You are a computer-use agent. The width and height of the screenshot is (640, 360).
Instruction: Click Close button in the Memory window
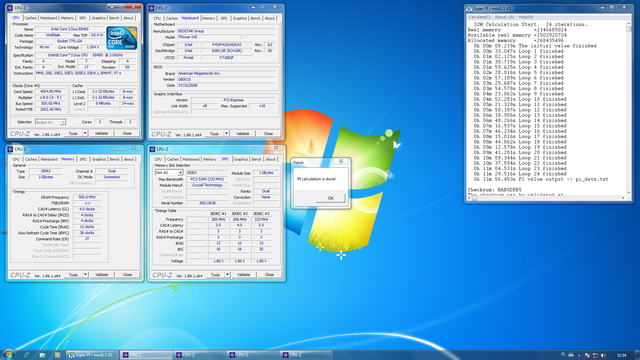point(127,275)
